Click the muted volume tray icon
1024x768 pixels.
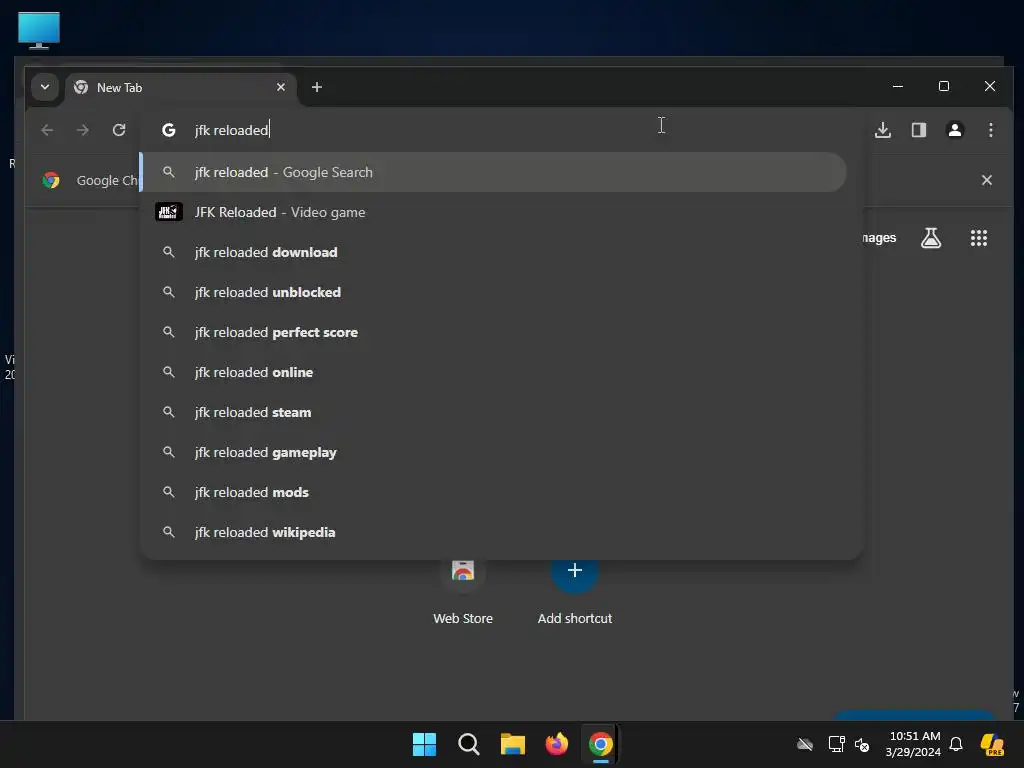(862, 744)
